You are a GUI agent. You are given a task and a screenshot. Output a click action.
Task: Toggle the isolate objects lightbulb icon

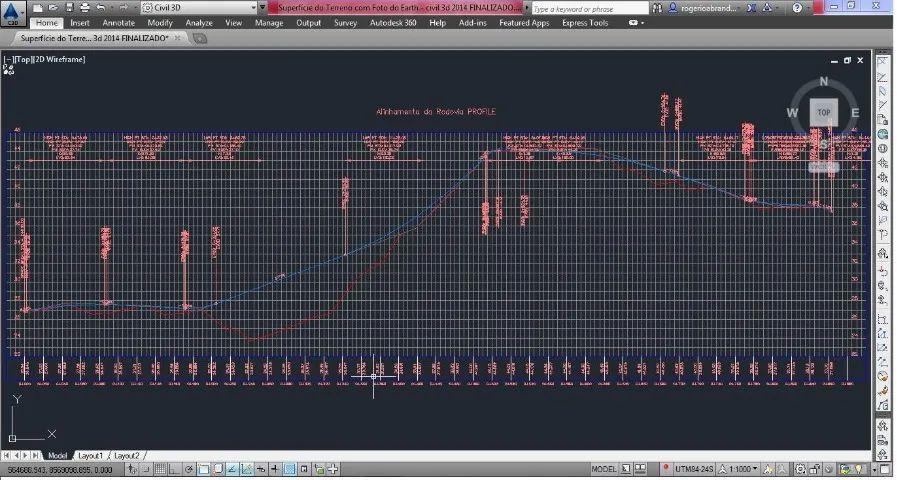pos(858,470)
